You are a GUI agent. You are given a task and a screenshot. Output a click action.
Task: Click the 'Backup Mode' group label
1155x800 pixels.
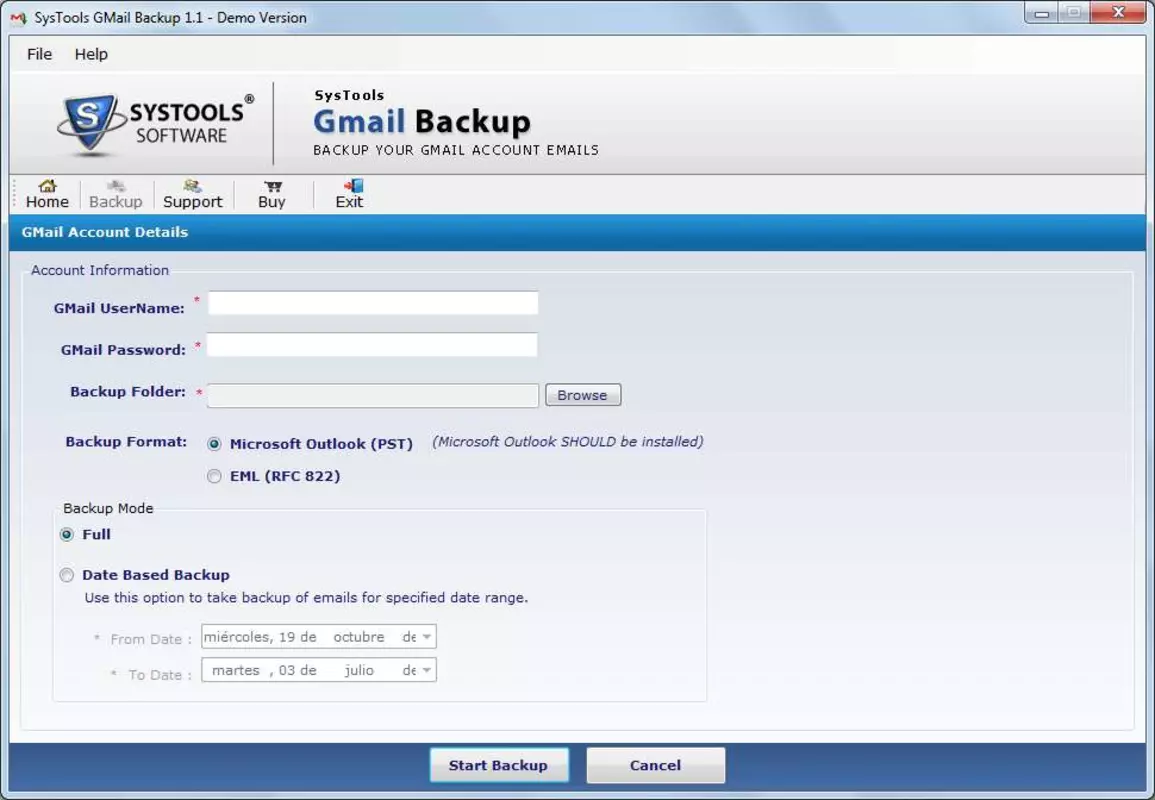[x=108, y=508]
